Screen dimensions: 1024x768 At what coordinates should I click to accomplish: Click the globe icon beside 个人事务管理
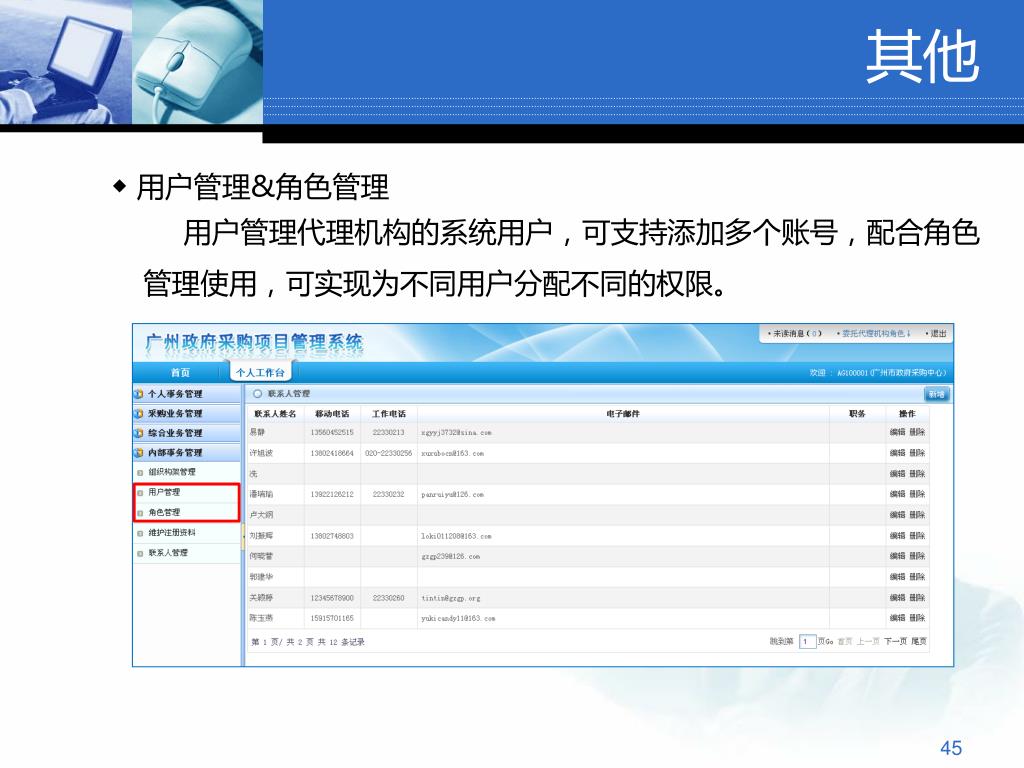tap(138, 394)
